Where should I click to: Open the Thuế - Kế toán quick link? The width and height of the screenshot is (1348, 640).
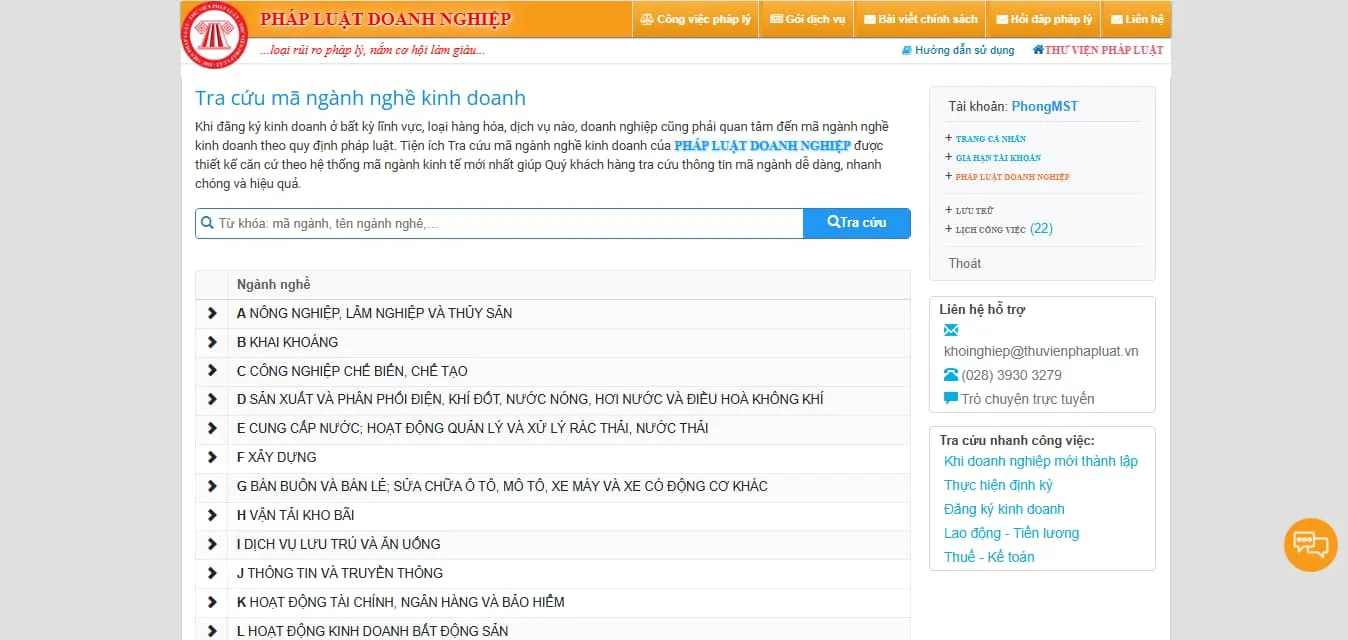click(x=989, y=557)
